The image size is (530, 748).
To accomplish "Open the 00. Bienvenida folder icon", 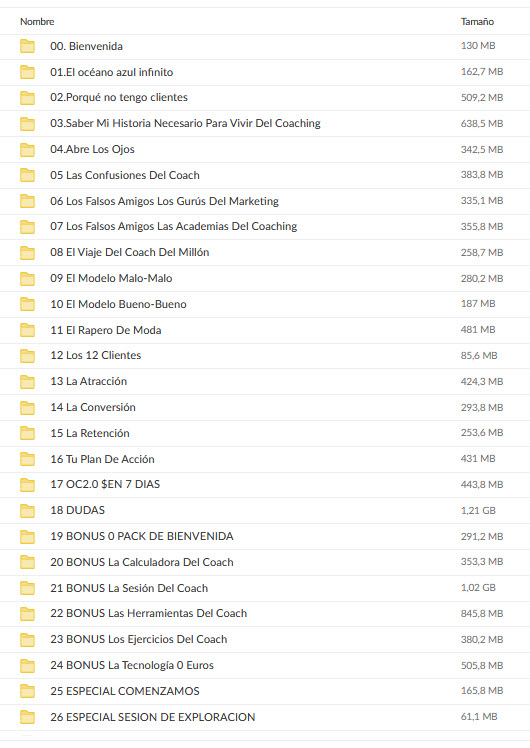I will pos(27,46).
